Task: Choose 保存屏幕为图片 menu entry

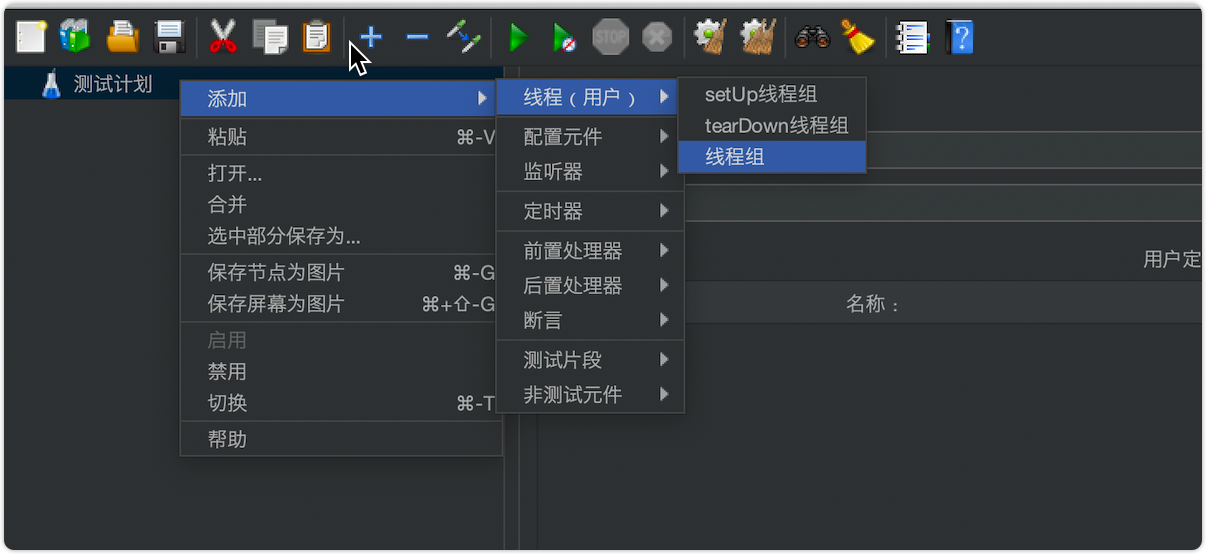Action: [339, 304]
